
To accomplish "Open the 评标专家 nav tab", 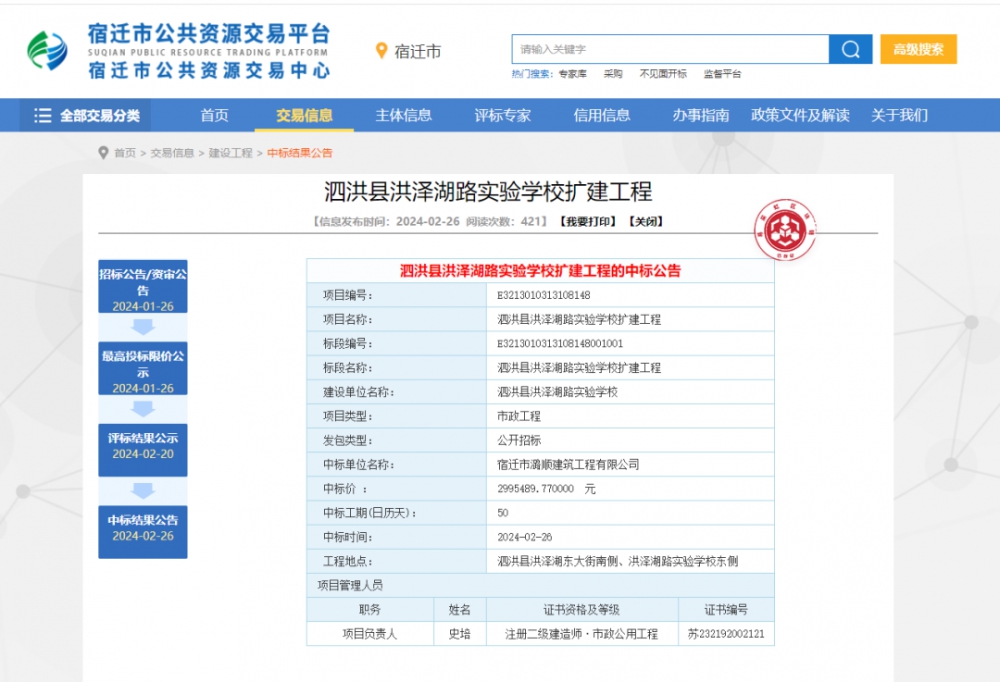I will click(503, 115).
